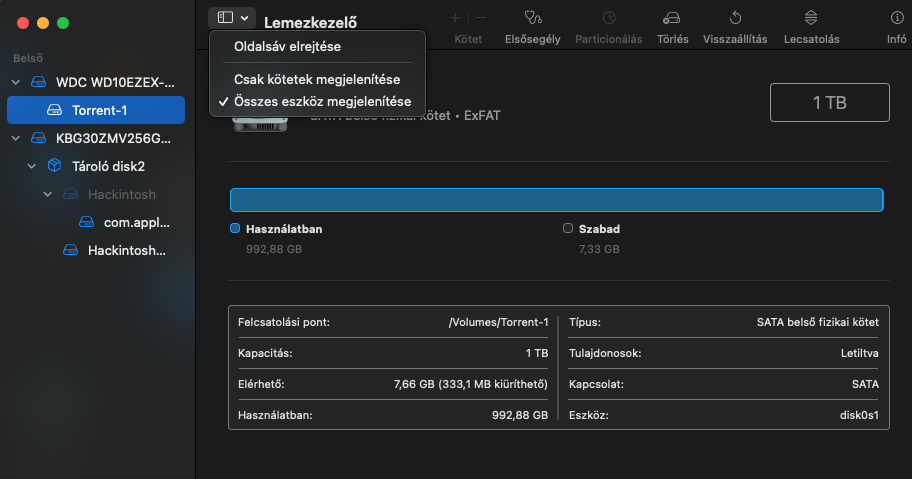
Task: Click the Particionálás pie chart icon
Action: (610, 18)
